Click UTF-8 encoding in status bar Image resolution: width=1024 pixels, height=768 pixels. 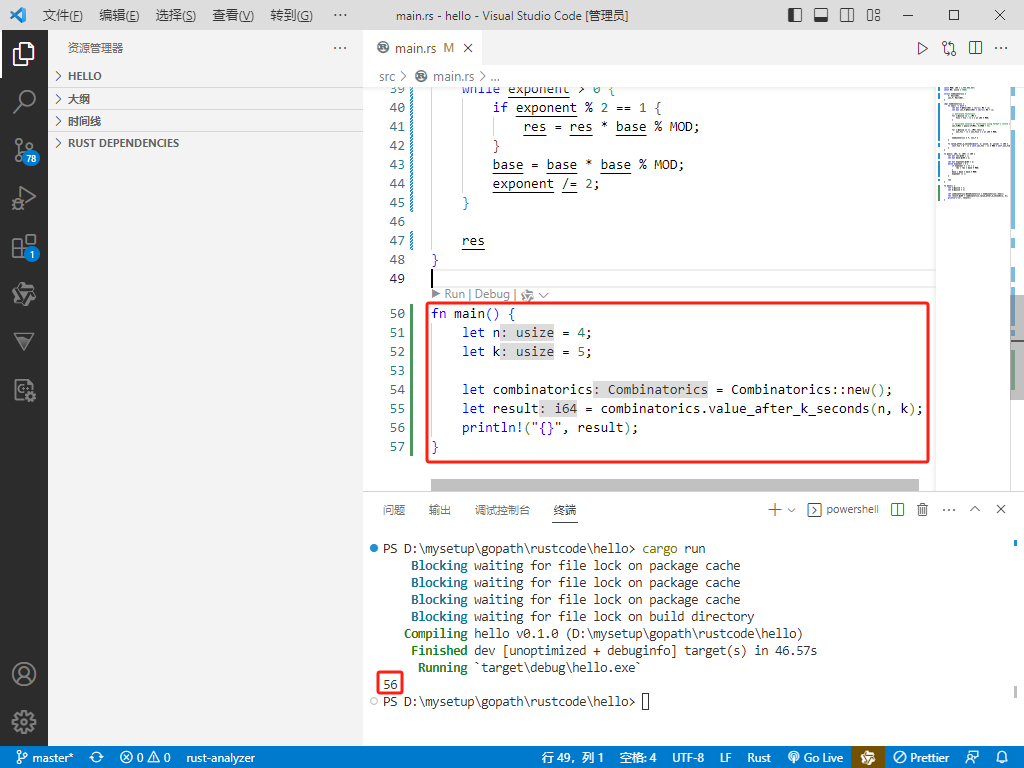[688, 758]
